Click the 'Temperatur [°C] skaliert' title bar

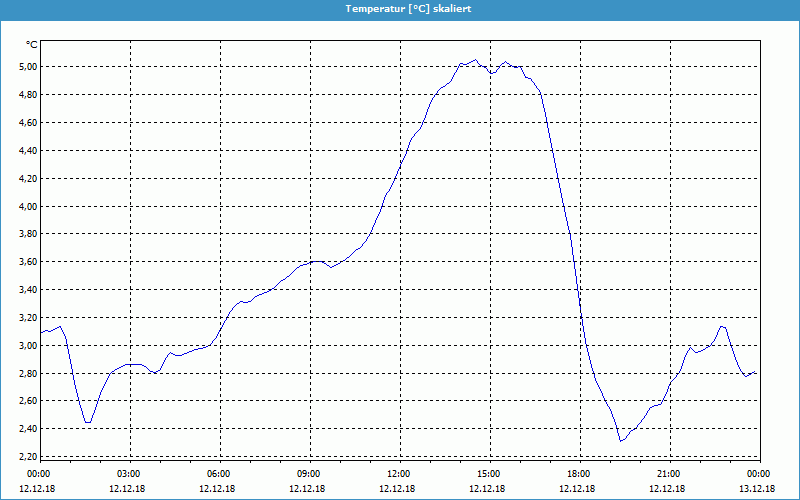pyautogui.click(x=400, y=8)
